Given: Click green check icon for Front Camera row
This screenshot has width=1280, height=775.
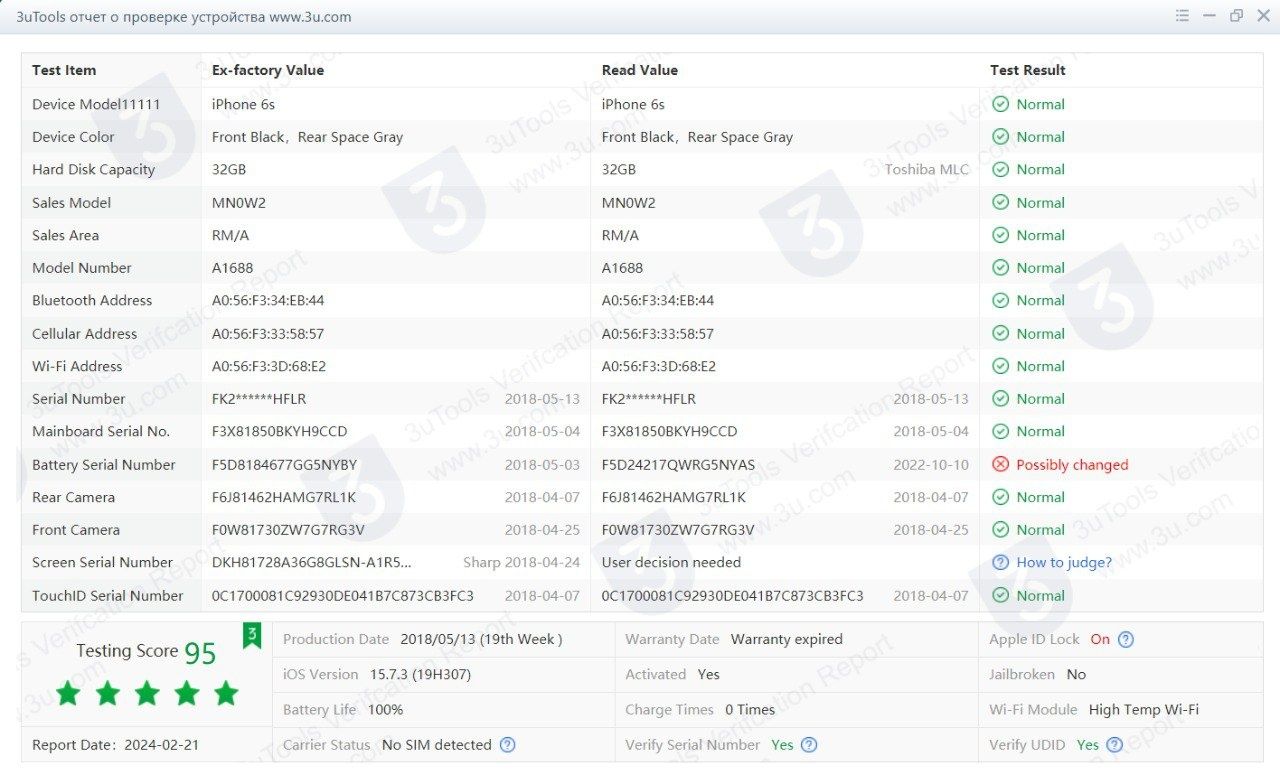Looking at the screenshot, I should pyautogui.click(x=1000, y=530).
